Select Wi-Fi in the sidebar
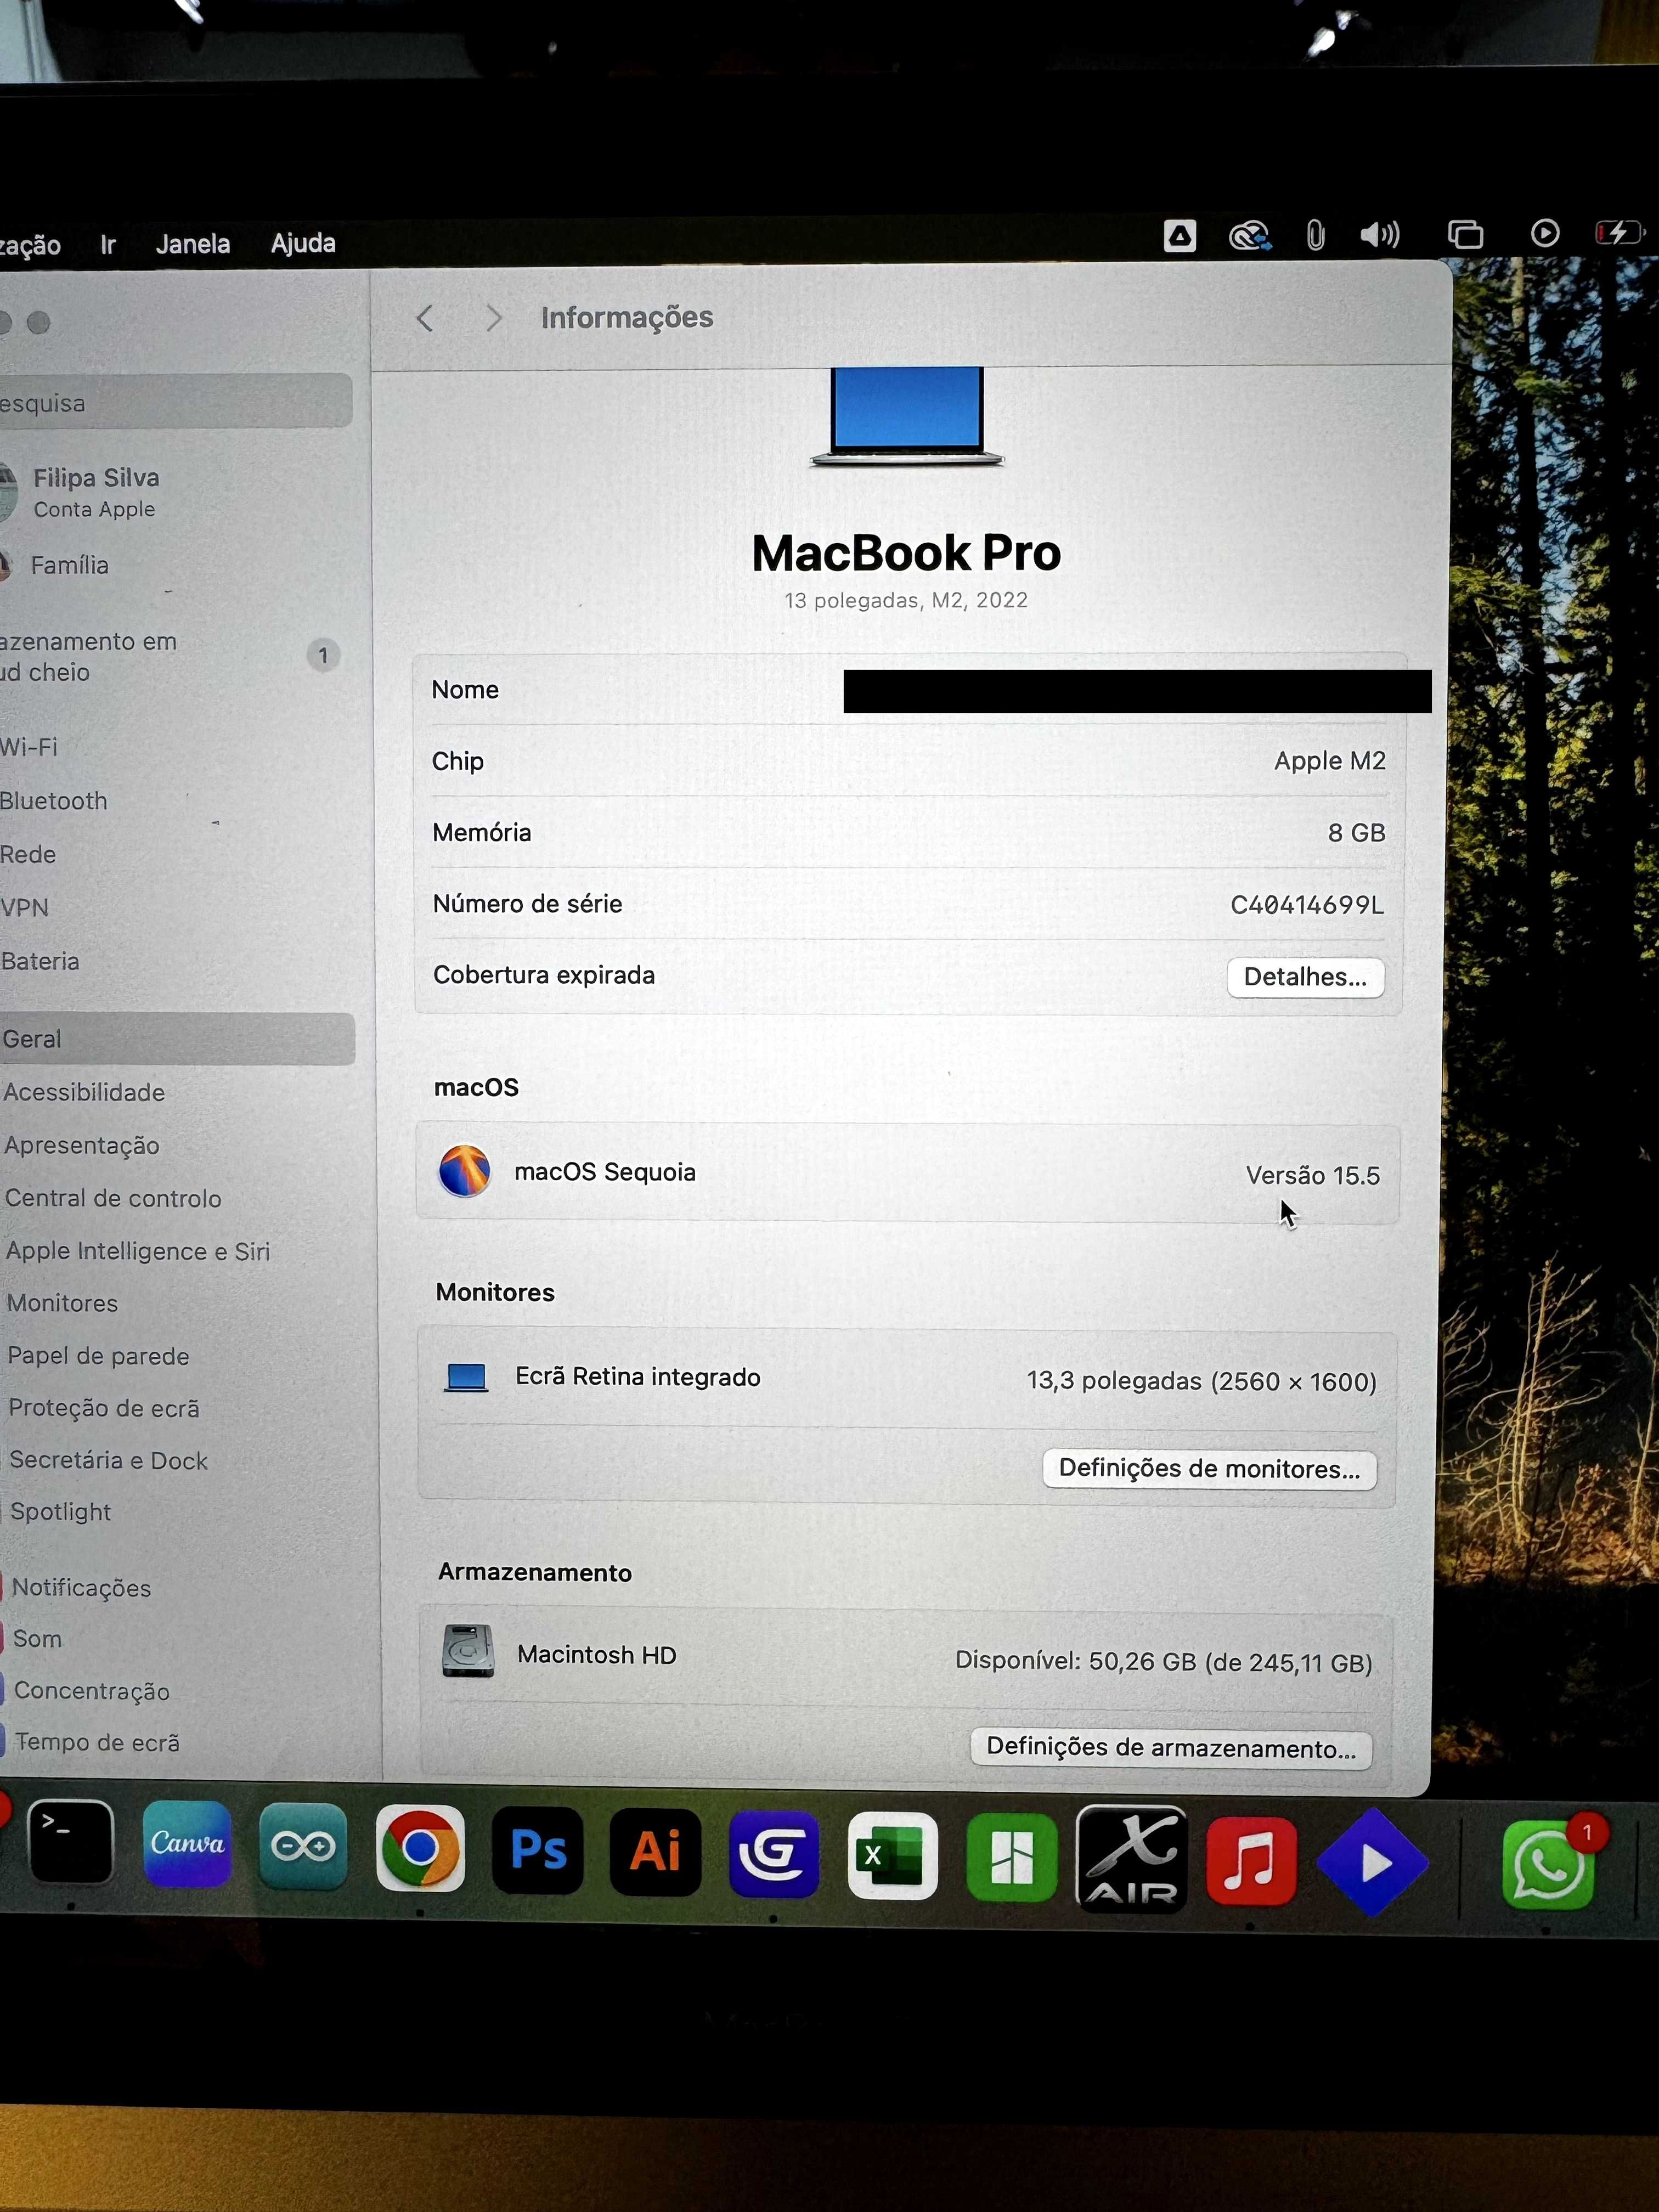 (x=29, y=747)
